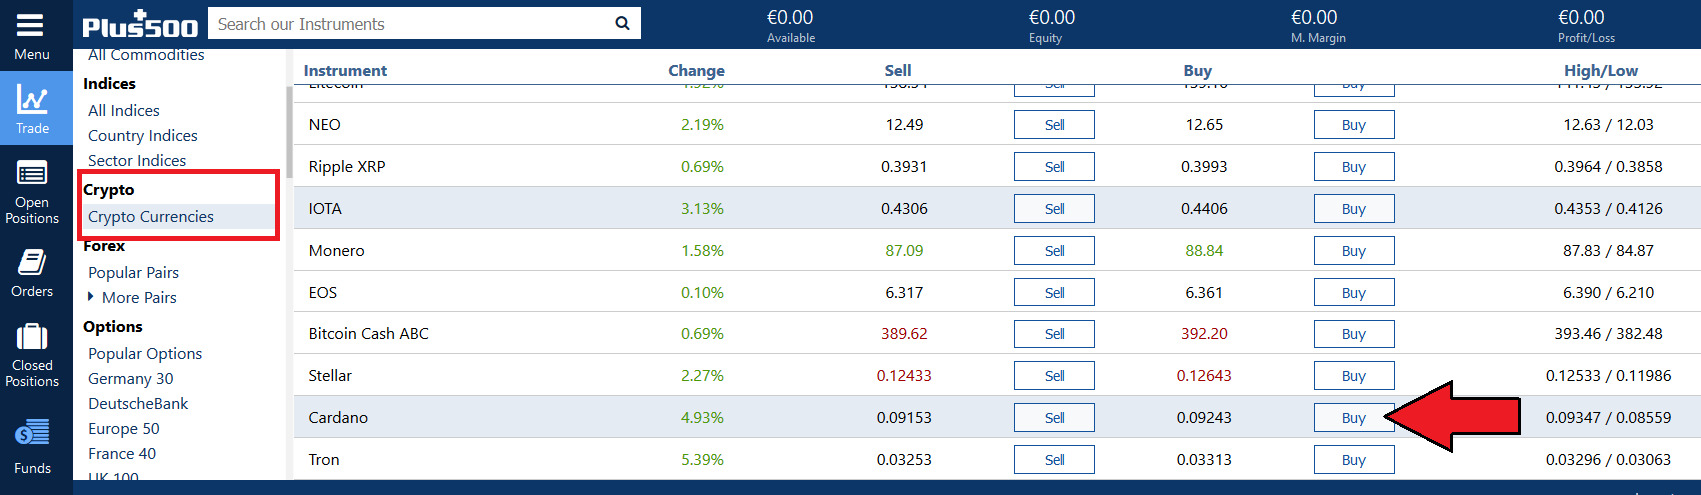Viewport: 1701px width, 495px height.
Task: Click Buy for Stellar
Action: (1354, 376)
